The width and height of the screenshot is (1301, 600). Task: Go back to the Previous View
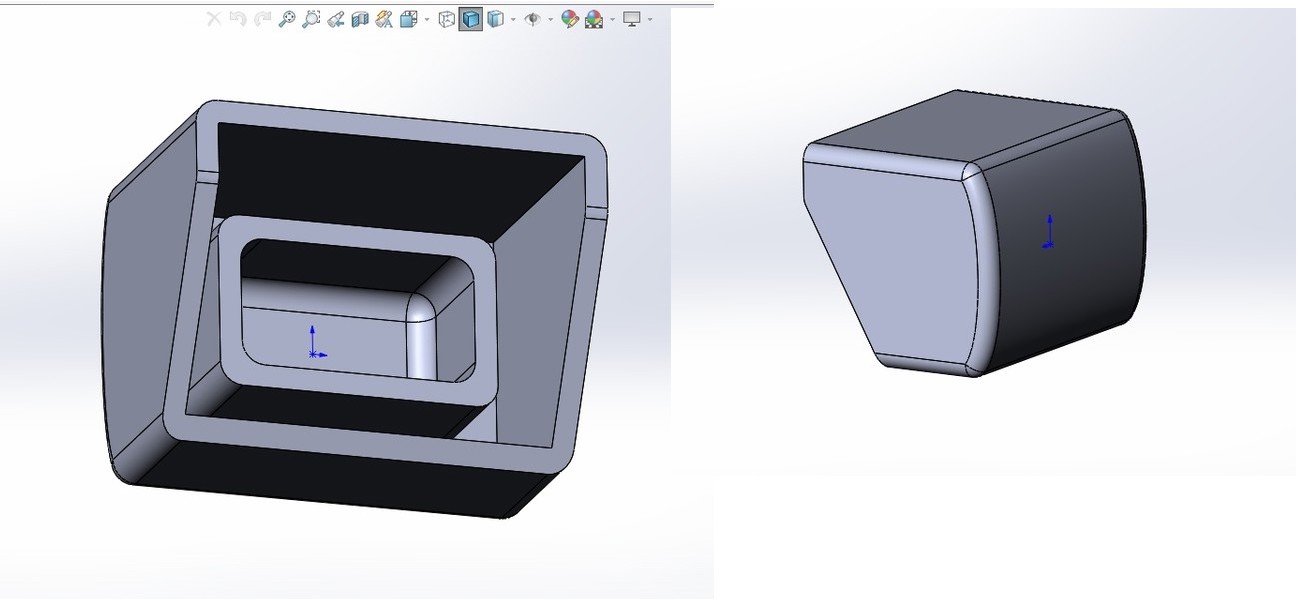[x=336, y=19]
